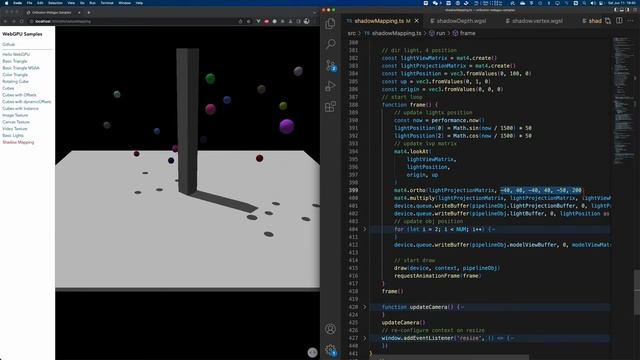Viewport: 640px width, 360px height.
Task: Click the round button at the canvas corner
Action: [312, 352]
